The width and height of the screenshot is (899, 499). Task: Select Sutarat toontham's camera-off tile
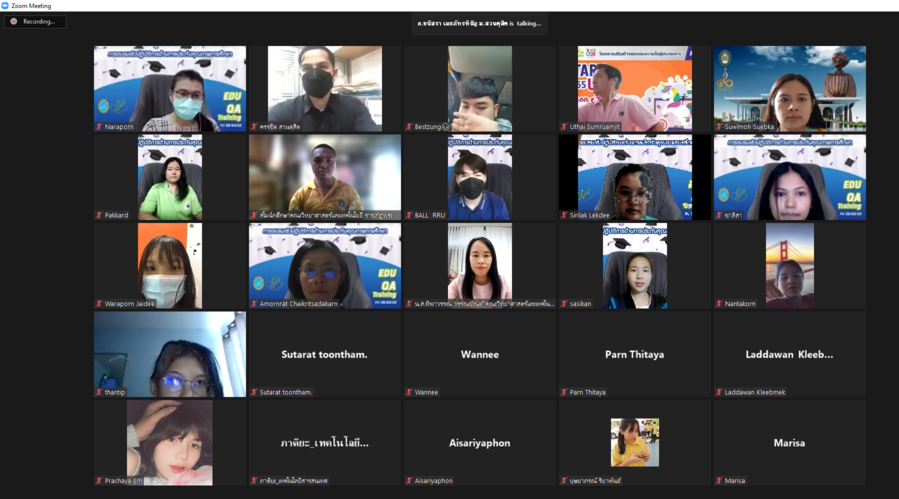325,354
